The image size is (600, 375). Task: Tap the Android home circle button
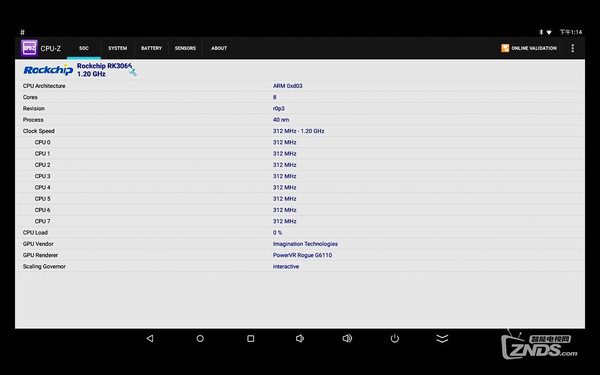(x=200, y=338)
